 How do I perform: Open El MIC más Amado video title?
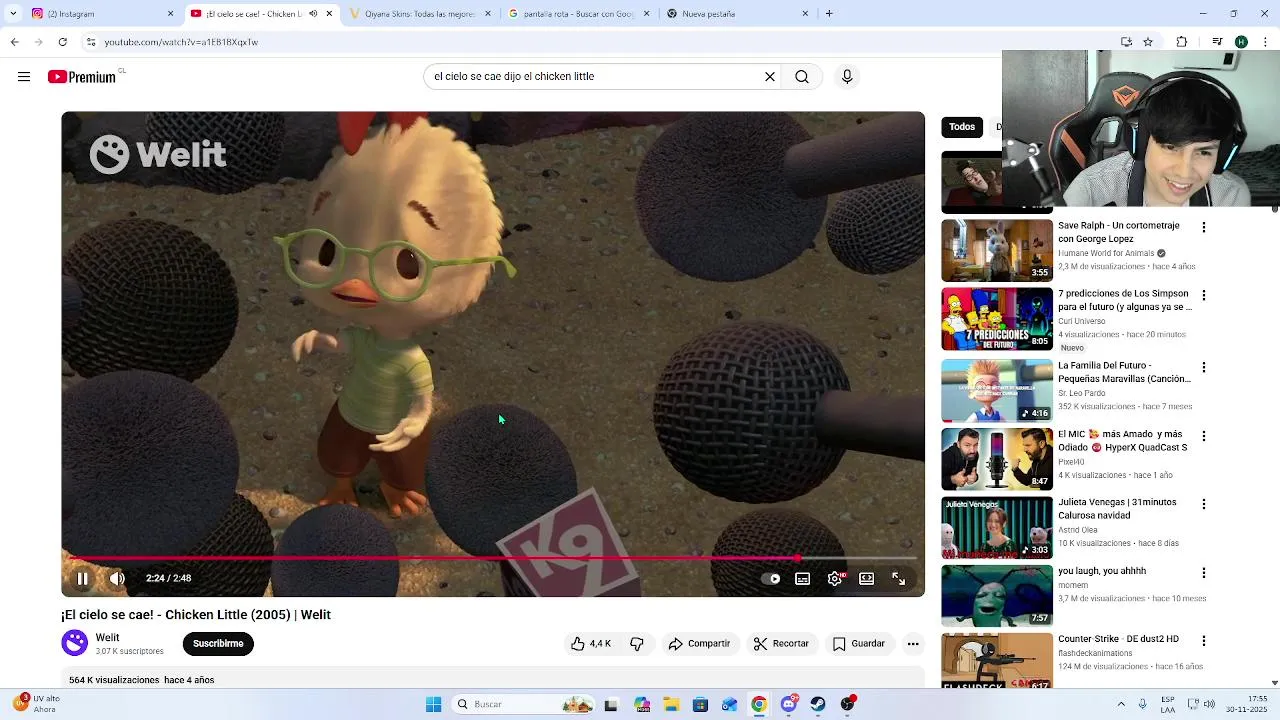pos(1123,441)
